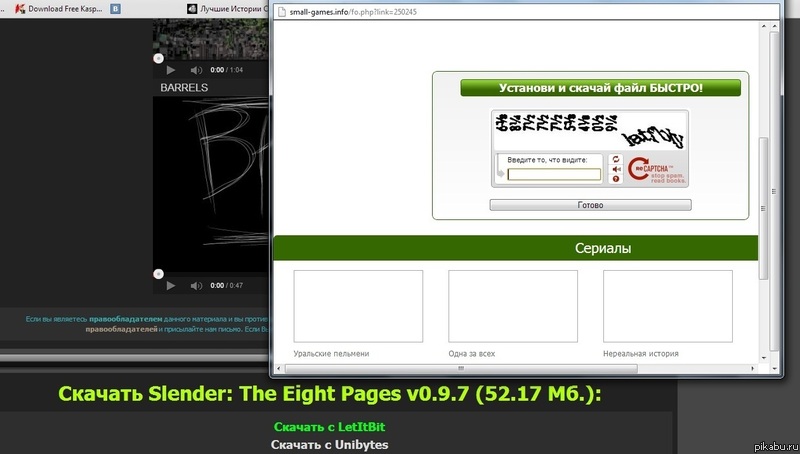Viewport: 800px width, 454px height.
Task: Open the Уральские пельмени thumbnail
Action: point(358,306)
